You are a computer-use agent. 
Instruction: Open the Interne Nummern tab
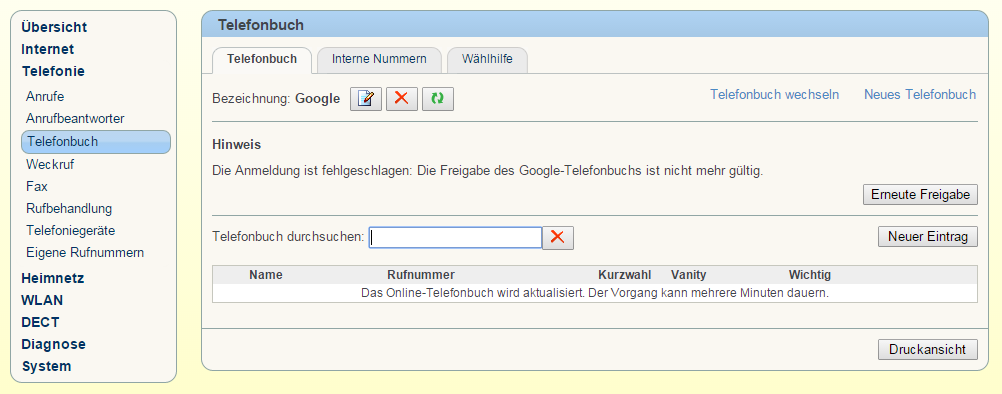click(x=380, y=59)
